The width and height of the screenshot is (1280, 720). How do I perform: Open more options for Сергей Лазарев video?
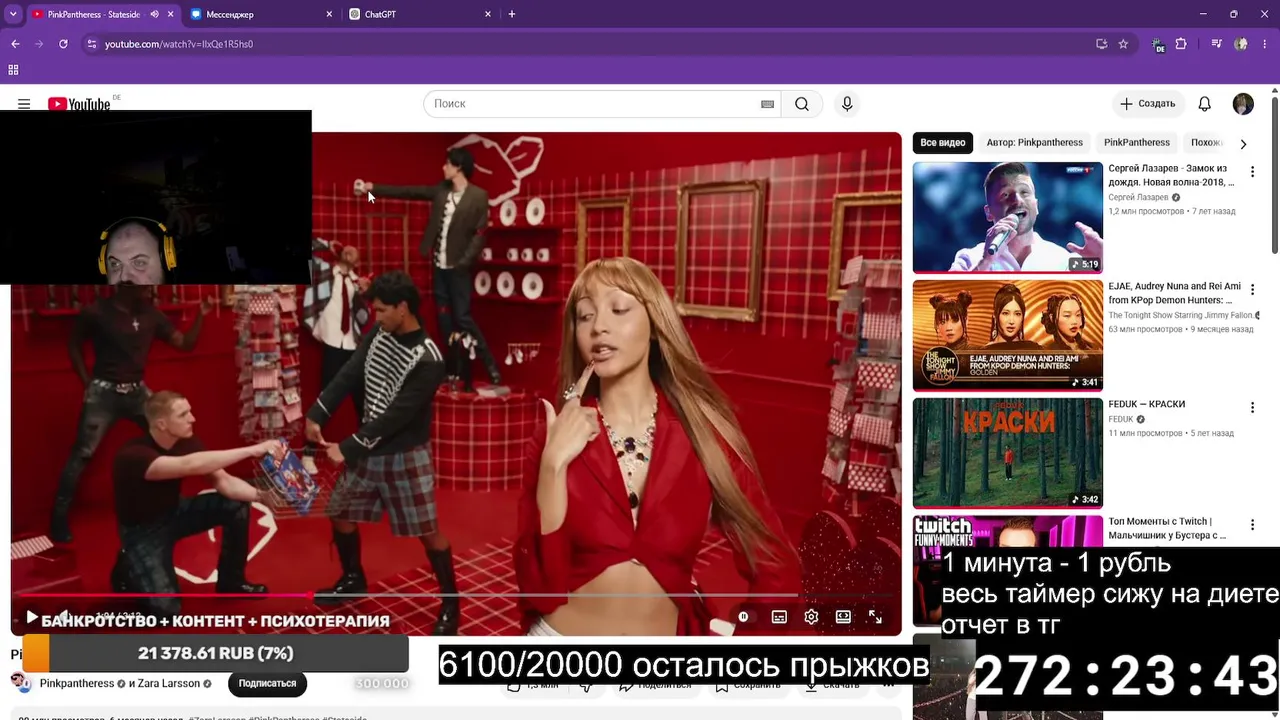(x=1252, y=172)
